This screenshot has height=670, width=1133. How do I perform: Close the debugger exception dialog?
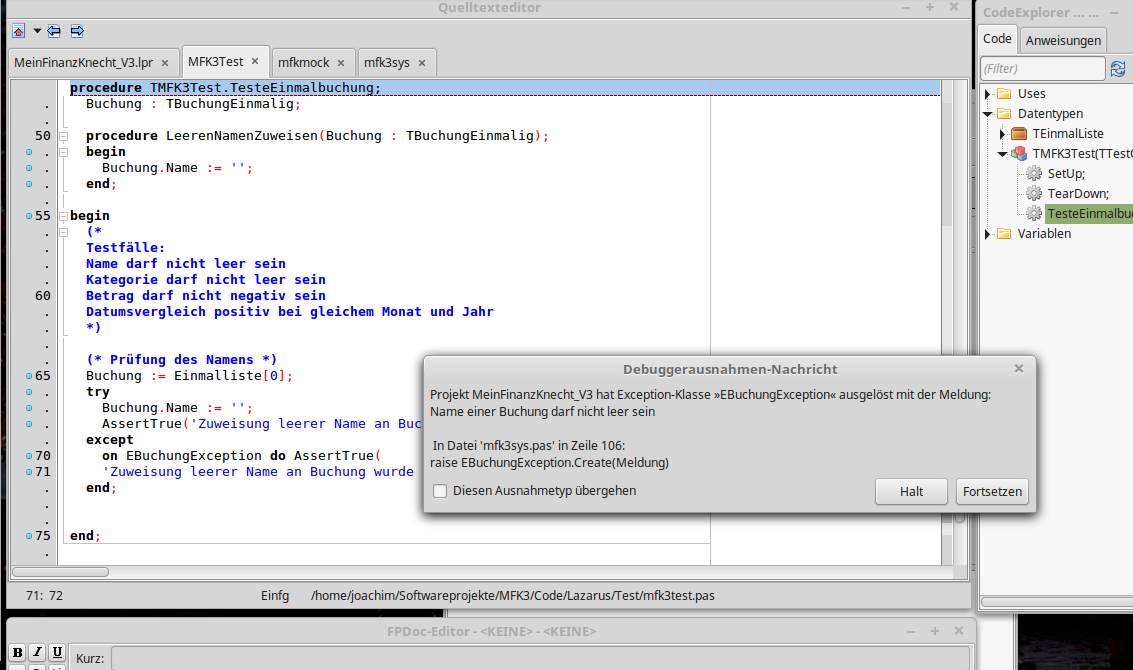coord(1019,368)
